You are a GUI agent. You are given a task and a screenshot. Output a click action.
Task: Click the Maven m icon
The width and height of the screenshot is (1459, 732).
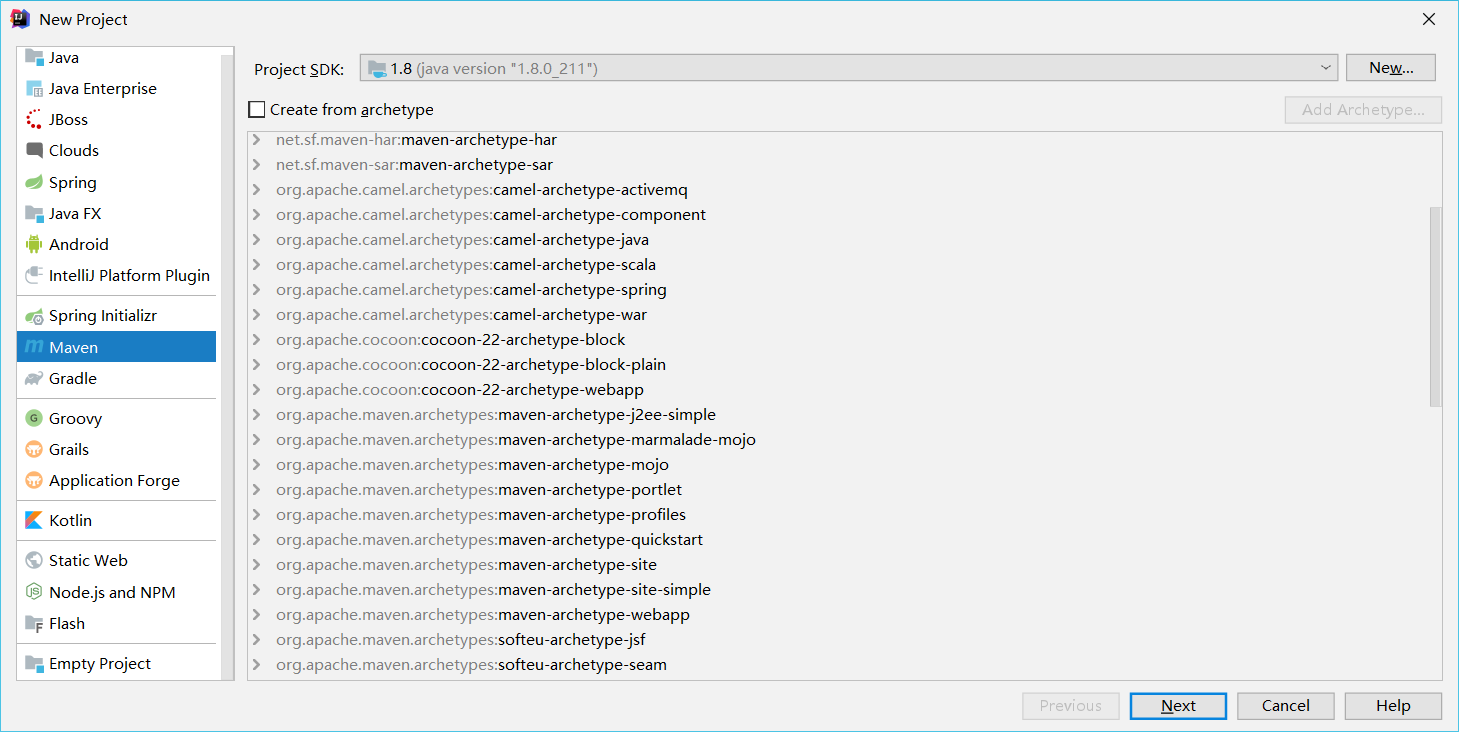pos(34,347)
